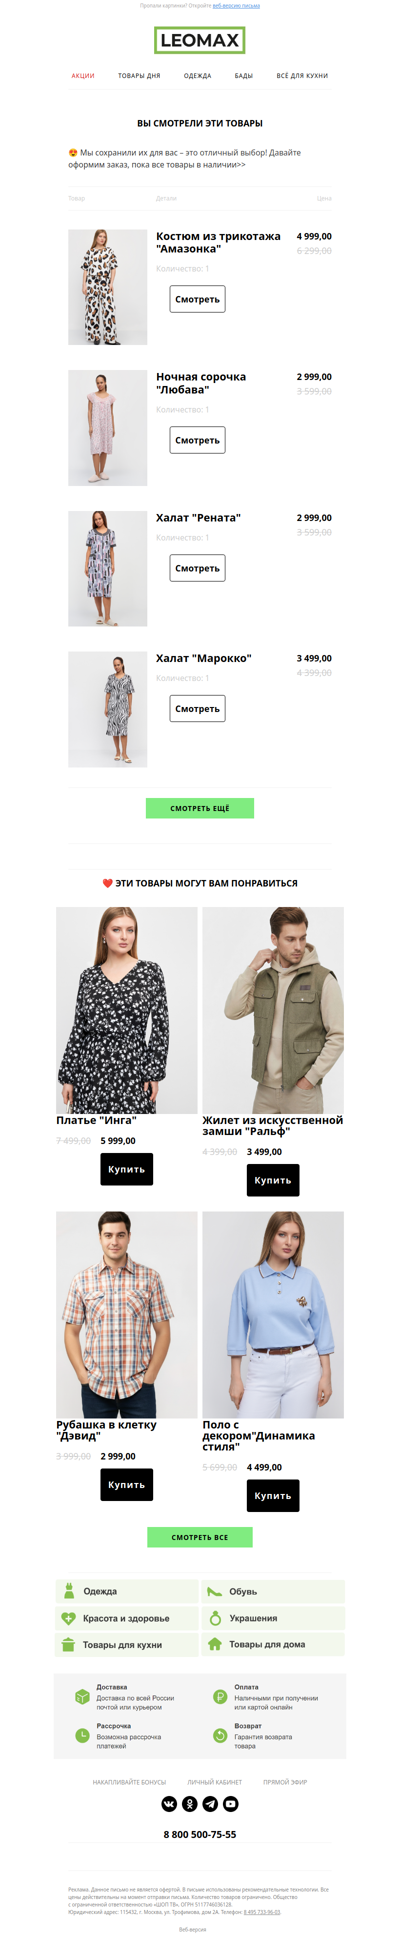Click the Халат Марокко product thumbnail
Viewport: 400px width, 1954px height.
[x=108, y=710]
